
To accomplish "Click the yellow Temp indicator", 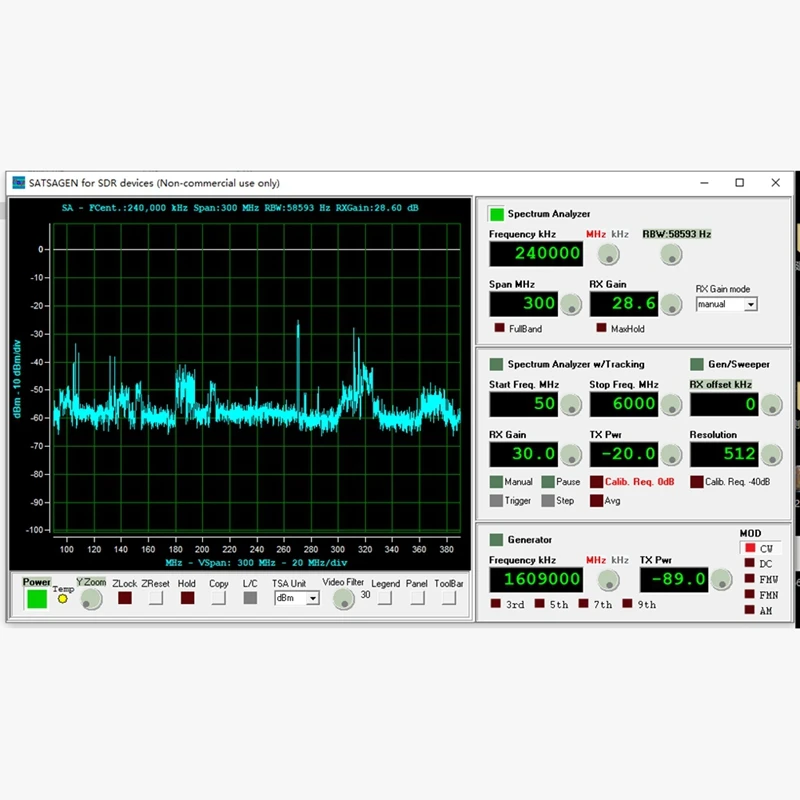I will point(62,599).
